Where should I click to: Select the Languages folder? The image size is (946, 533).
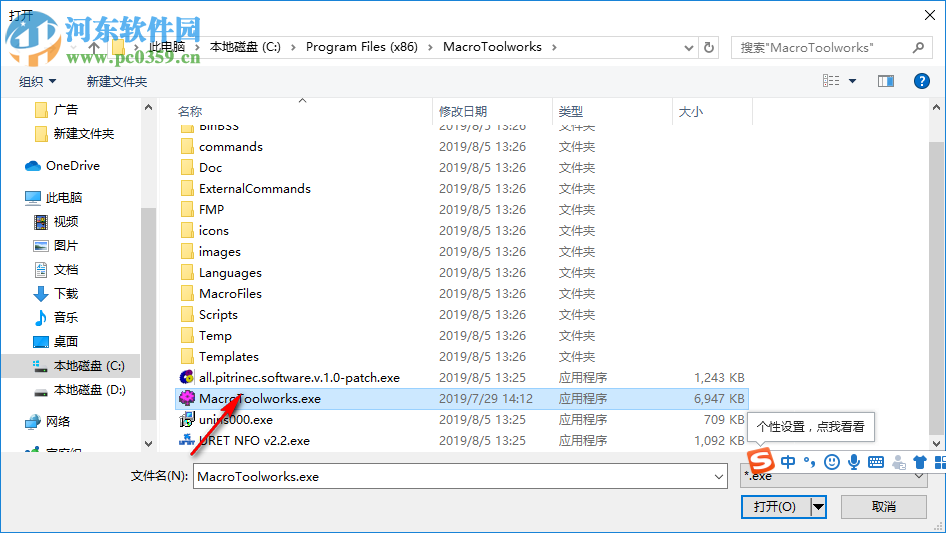tap(230, 273)
